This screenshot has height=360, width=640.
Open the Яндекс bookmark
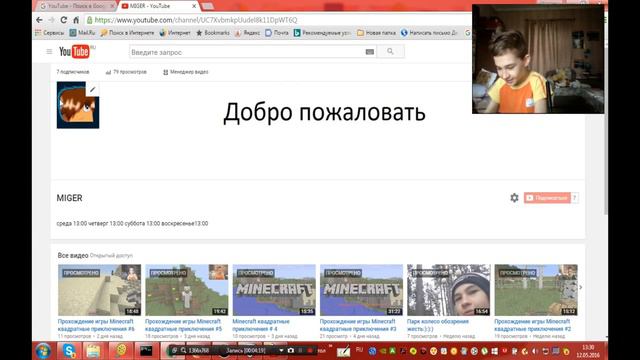247,33
